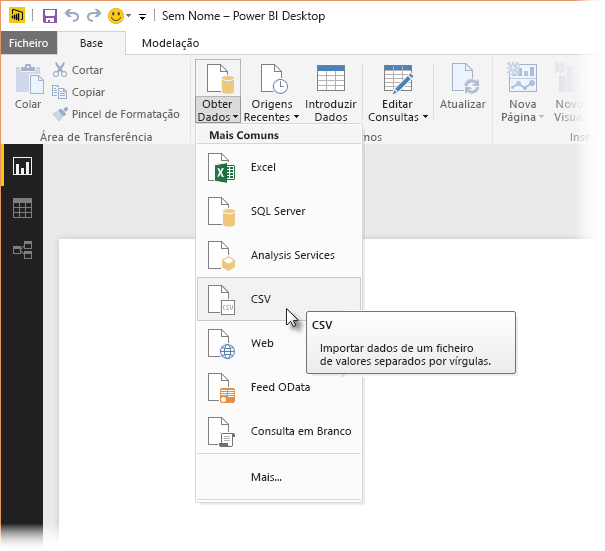Redo the last action
Image resolution: width=605 pixels, height=551 pixels.
93,16
